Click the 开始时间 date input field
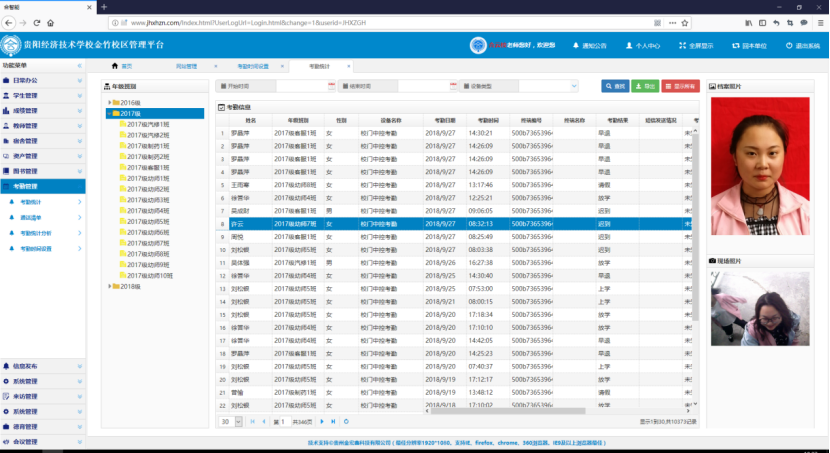 pos(302,86)
